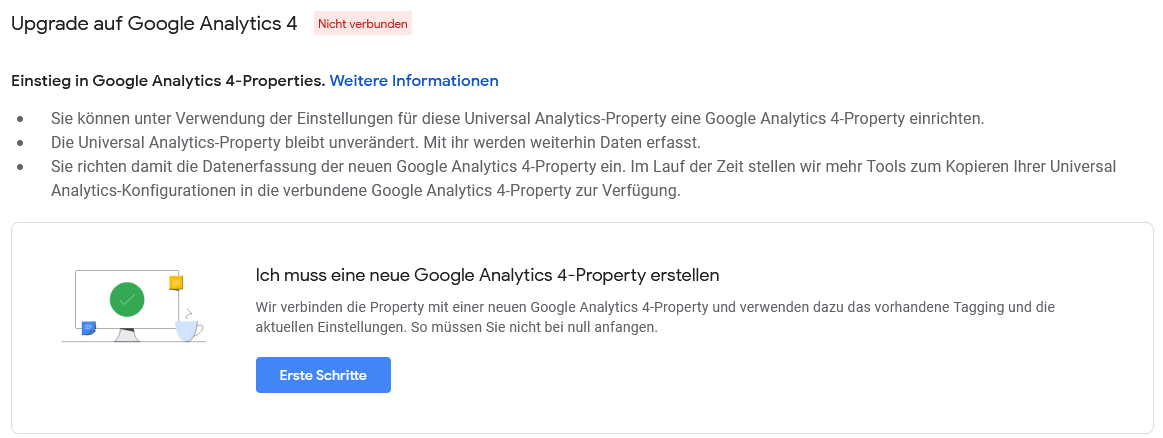Click the white monitor screen in the illustration
1163x438 pixels.
127,299
